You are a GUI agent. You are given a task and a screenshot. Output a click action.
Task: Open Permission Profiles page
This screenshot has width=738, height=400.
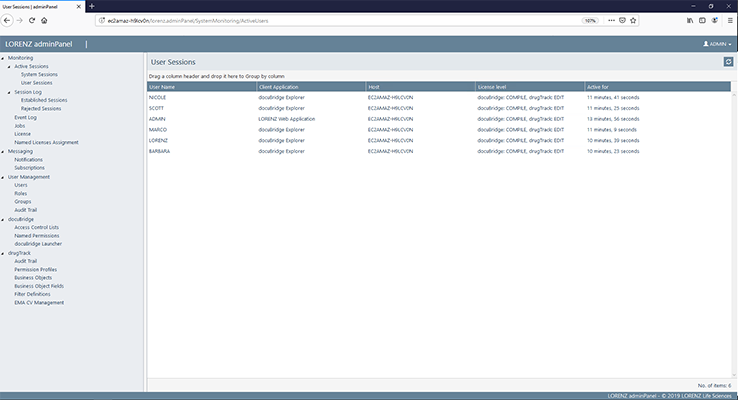pyautogui.click(x=35, y=270)
